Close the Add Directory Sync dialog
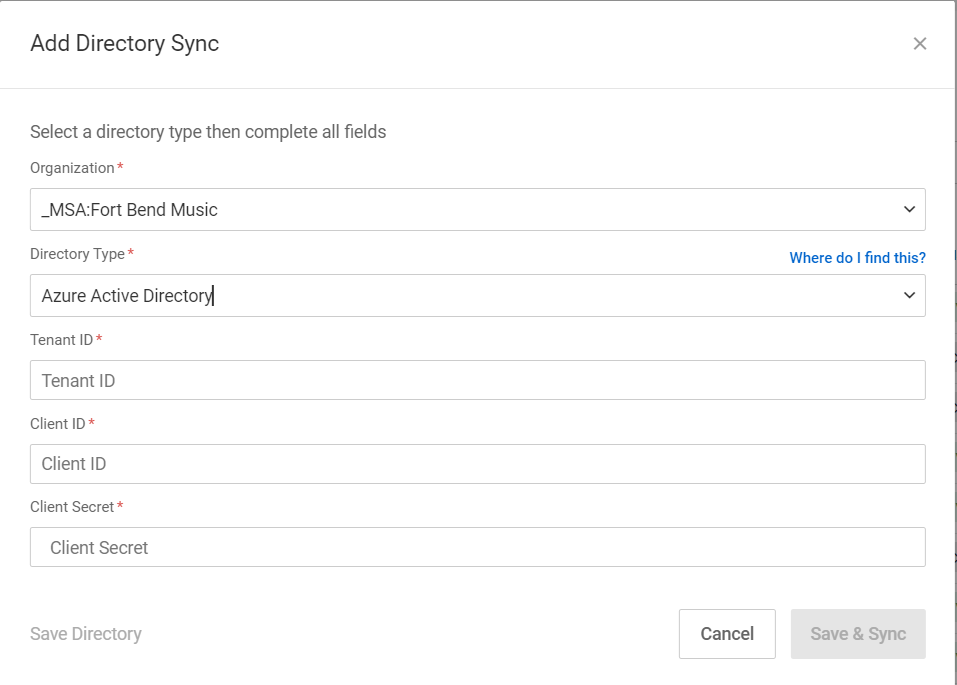957x685 pixels. tap(920, 43)
